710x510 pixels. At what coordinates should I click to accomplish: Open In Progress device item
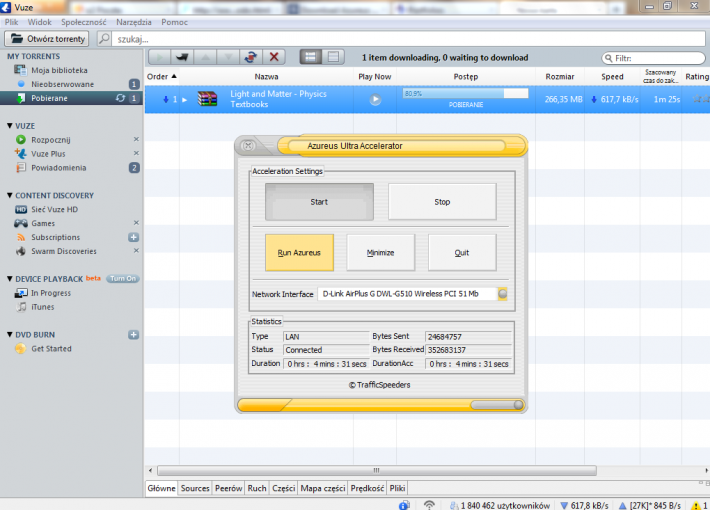click(x=51, y=293)
